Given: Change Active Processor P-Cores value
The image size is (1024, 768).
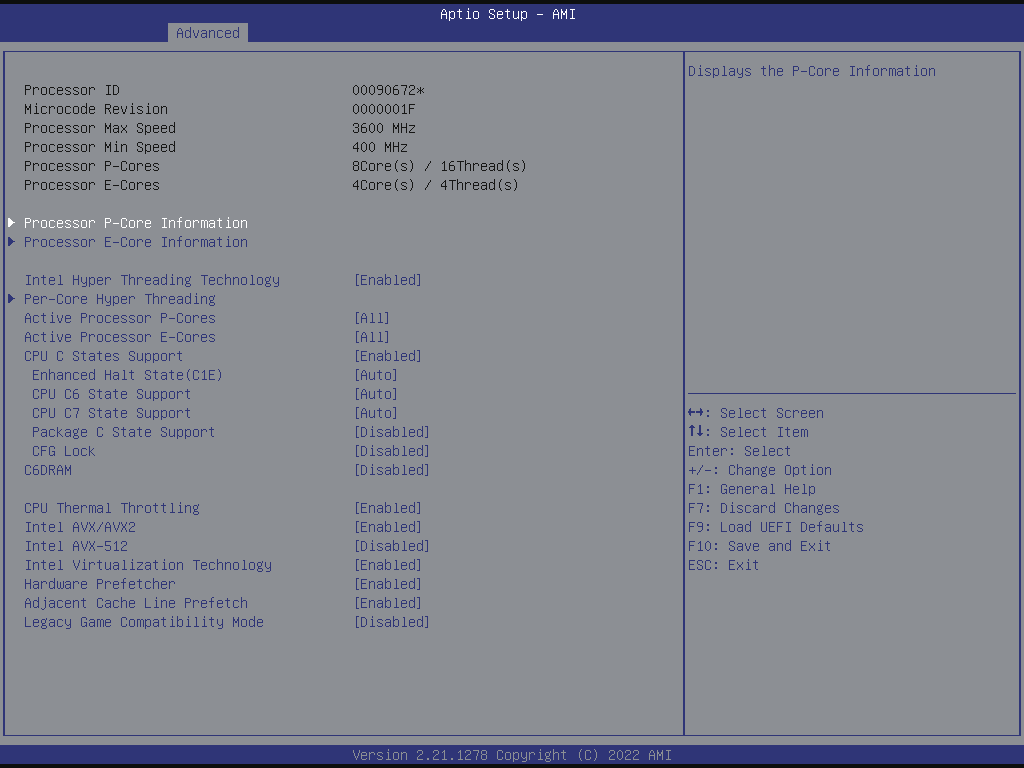Looking at the screenshot, I should (372, 318).
